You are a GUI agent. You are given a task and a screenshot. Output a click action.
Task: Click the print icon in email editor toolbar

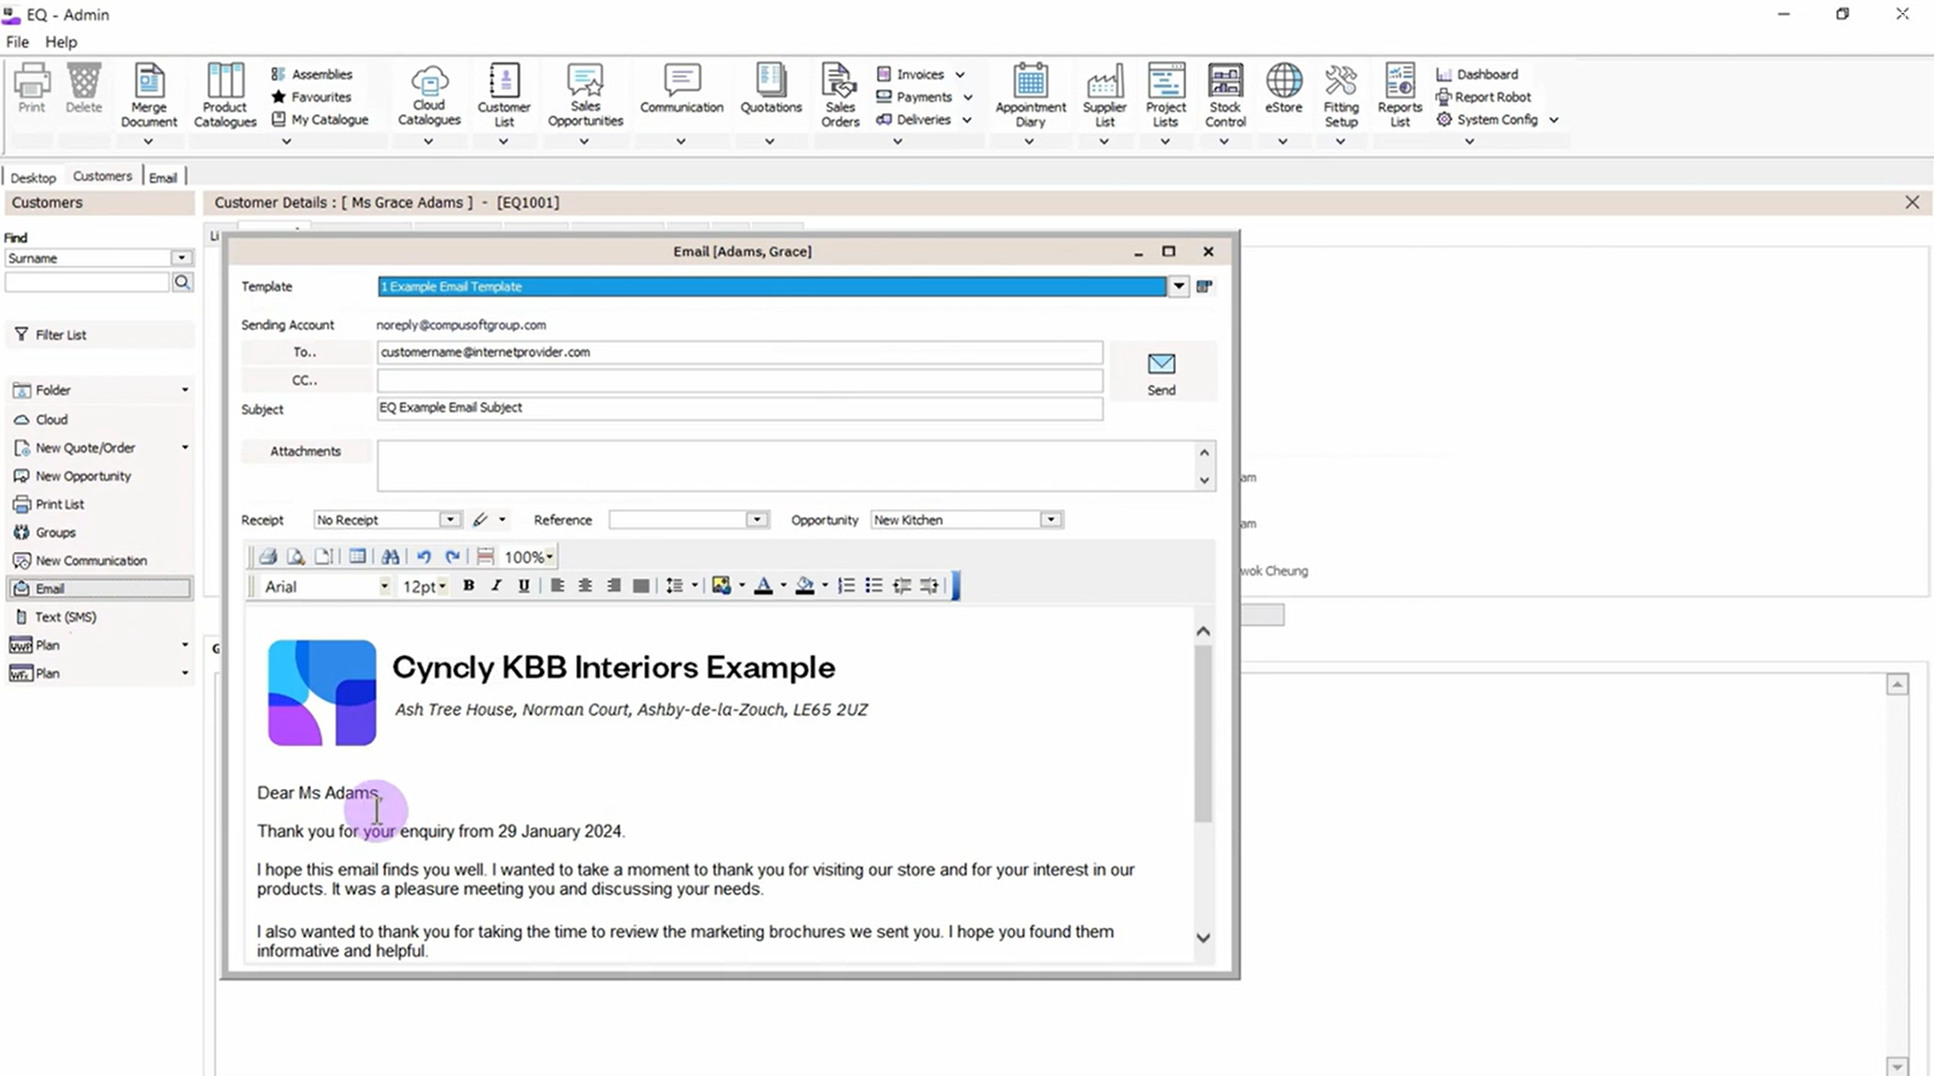pyautogui.click(x=267, y=557)
